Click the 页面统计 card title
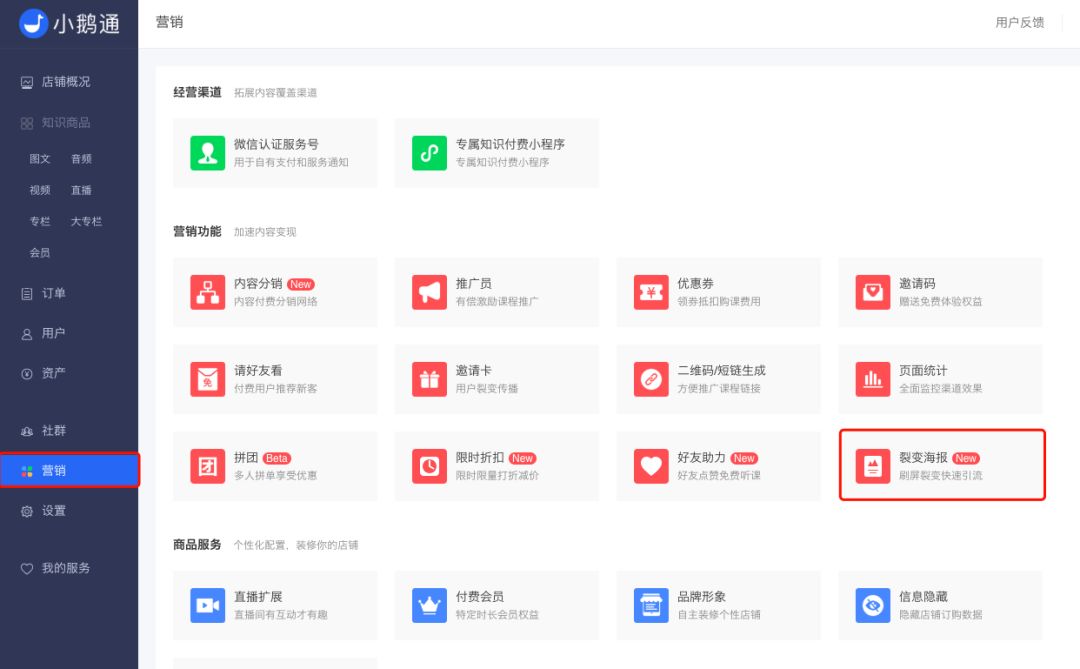This screenshot has width=1080, height=669. [x=923, y=370]
